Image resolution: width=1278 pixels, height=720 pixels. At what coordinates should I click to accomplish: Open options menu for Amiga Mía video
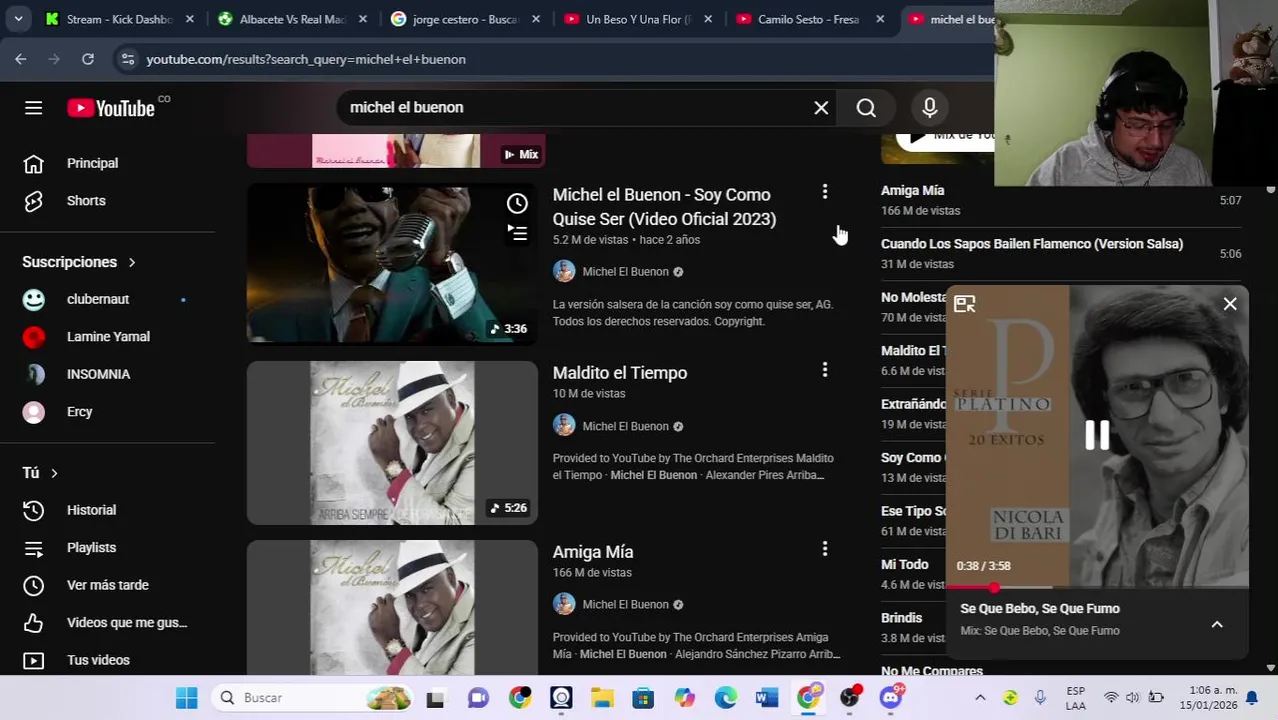(x=825, y=549)
